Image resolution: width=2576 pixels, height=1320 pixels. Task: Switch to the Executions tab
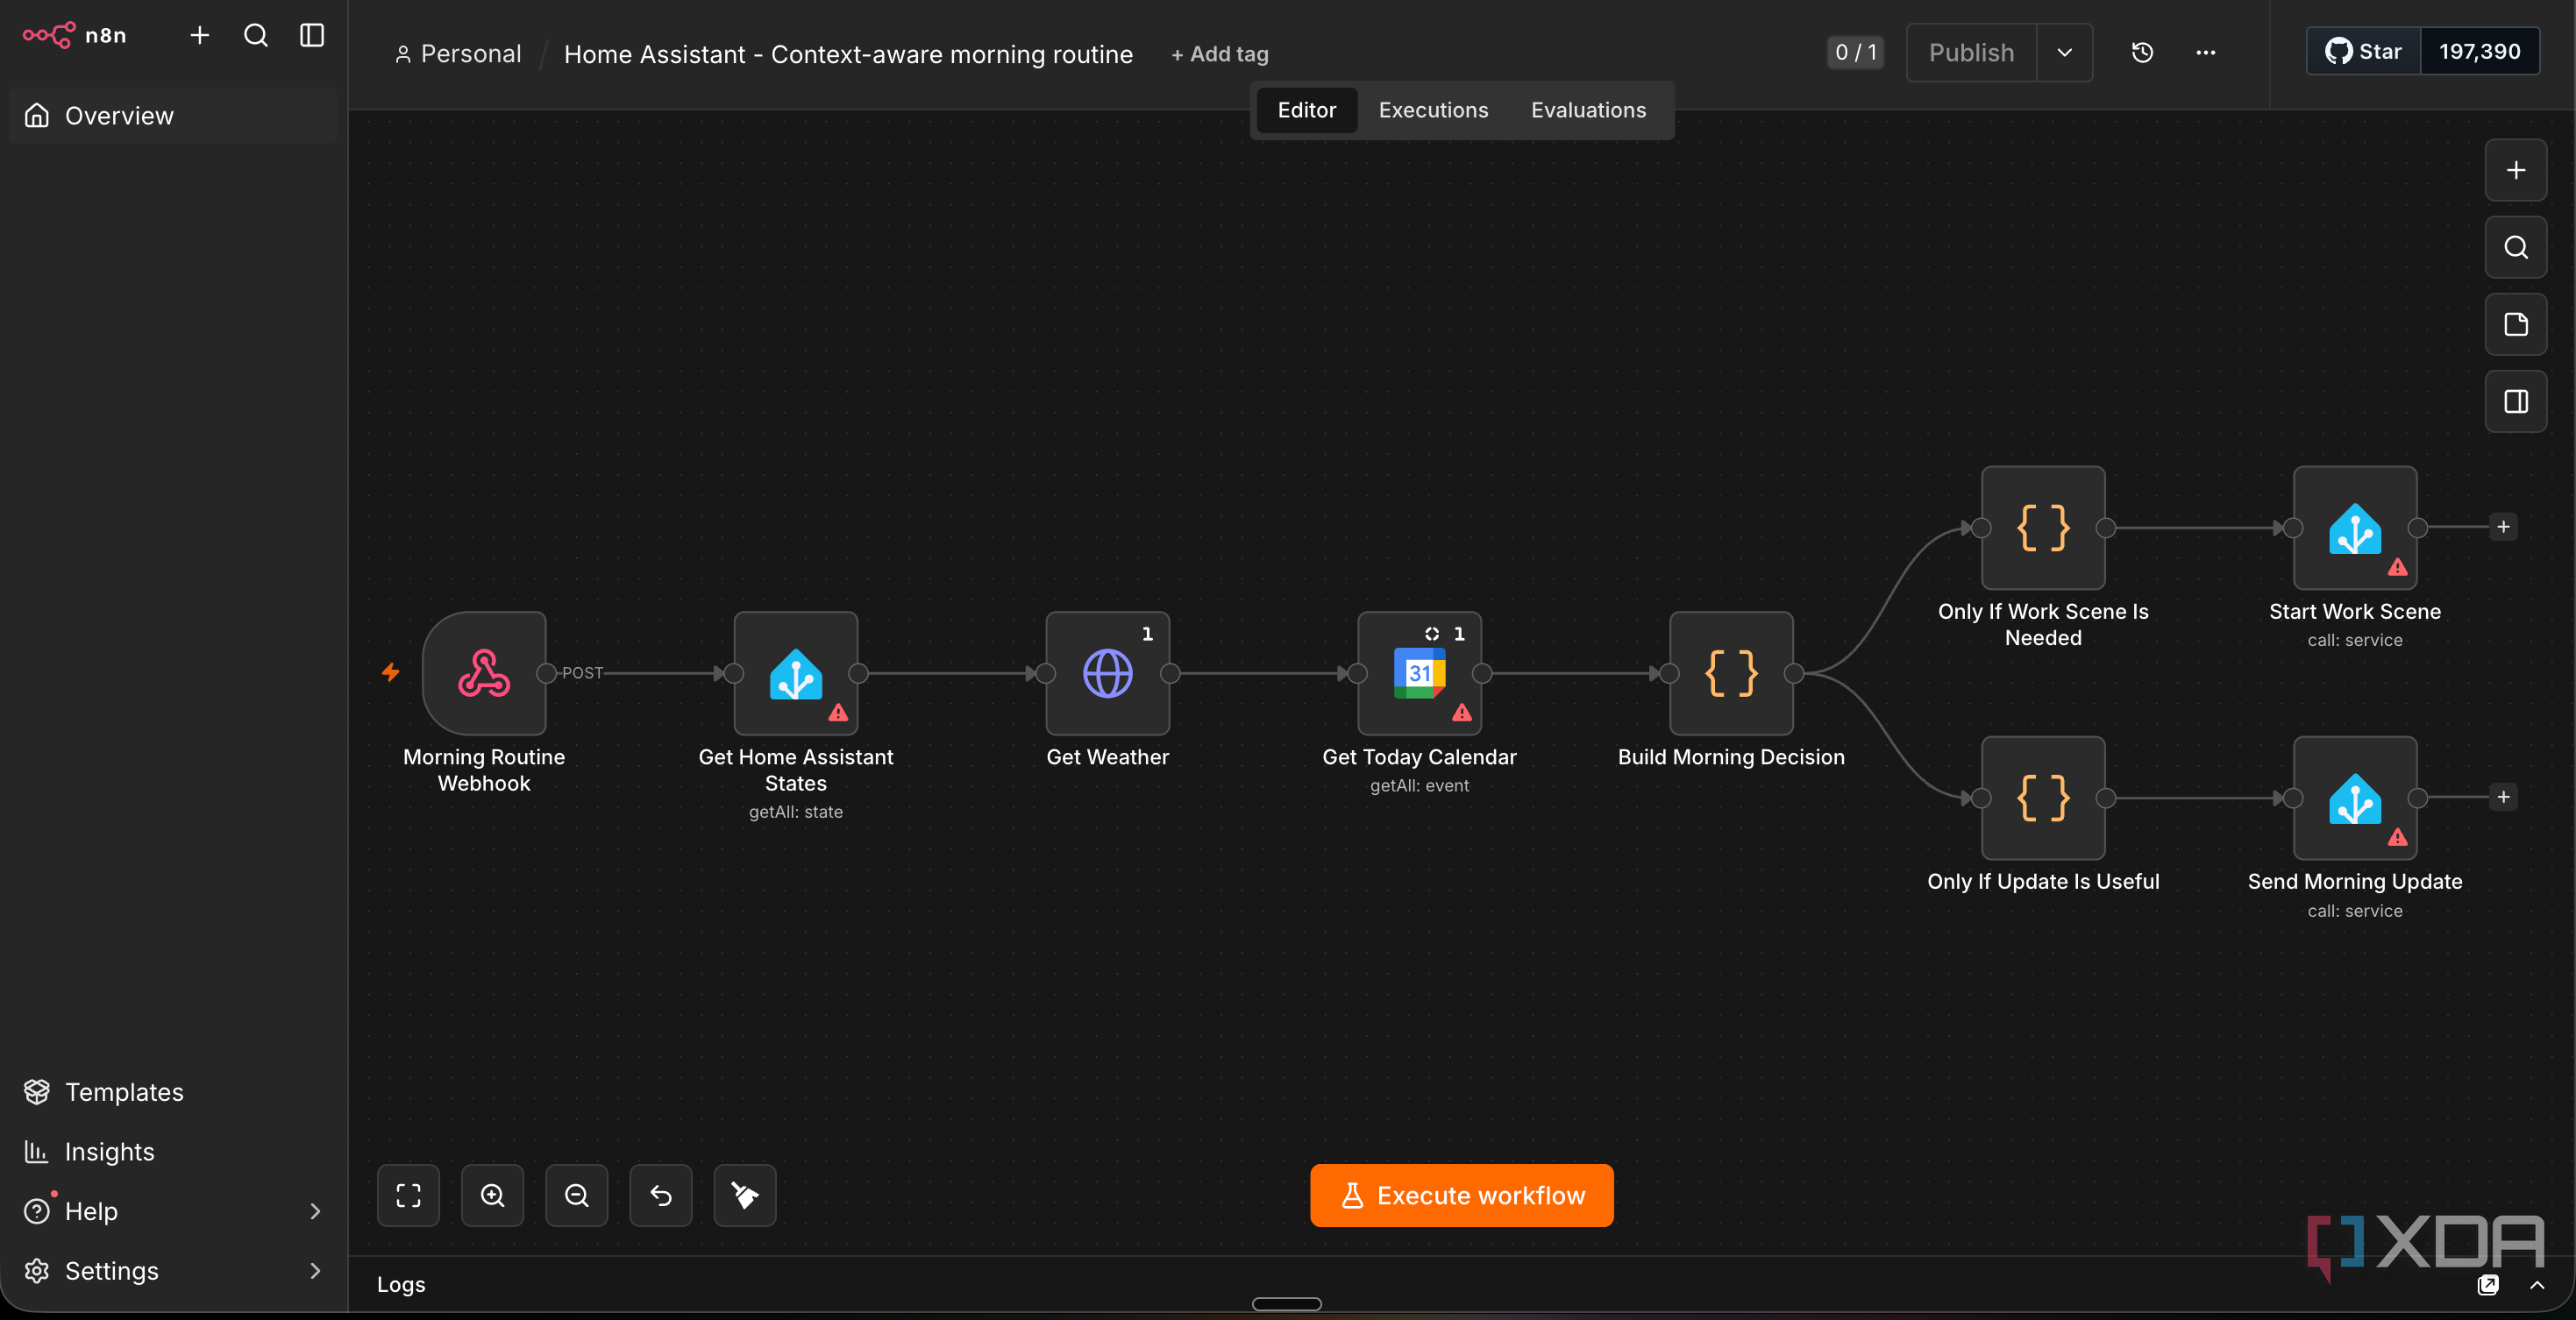1433,110
